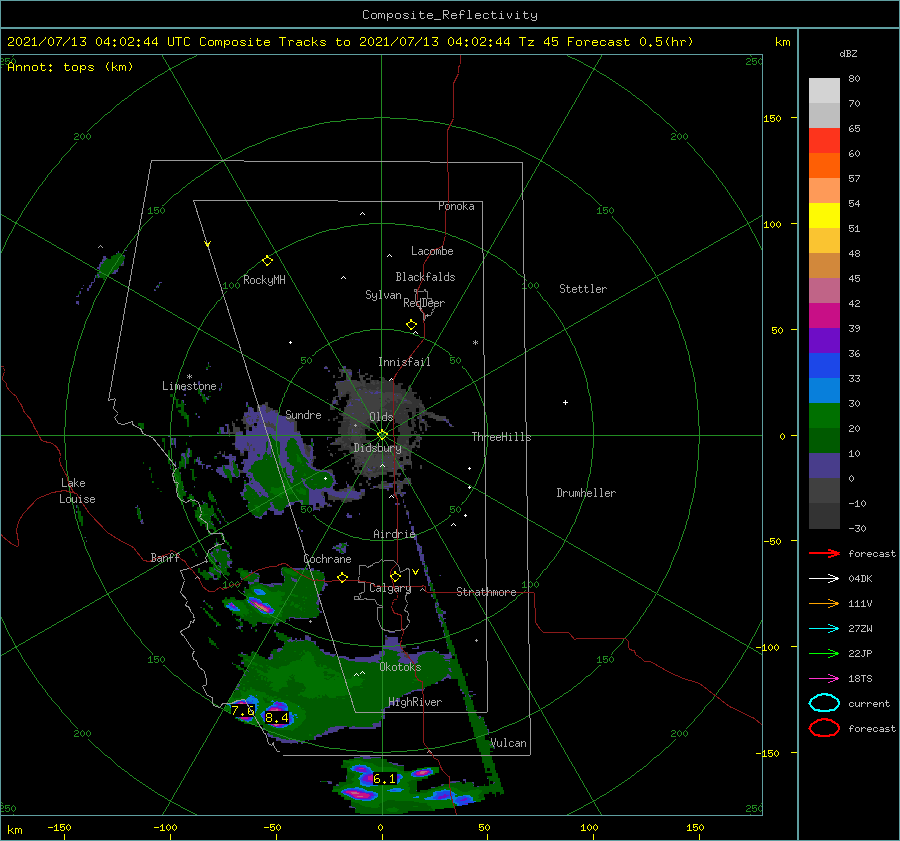Image resolution: width=900 pixels, height=841 pixels.
Task: Click the dBZ legend heading
Action: (x=848, y=53)
